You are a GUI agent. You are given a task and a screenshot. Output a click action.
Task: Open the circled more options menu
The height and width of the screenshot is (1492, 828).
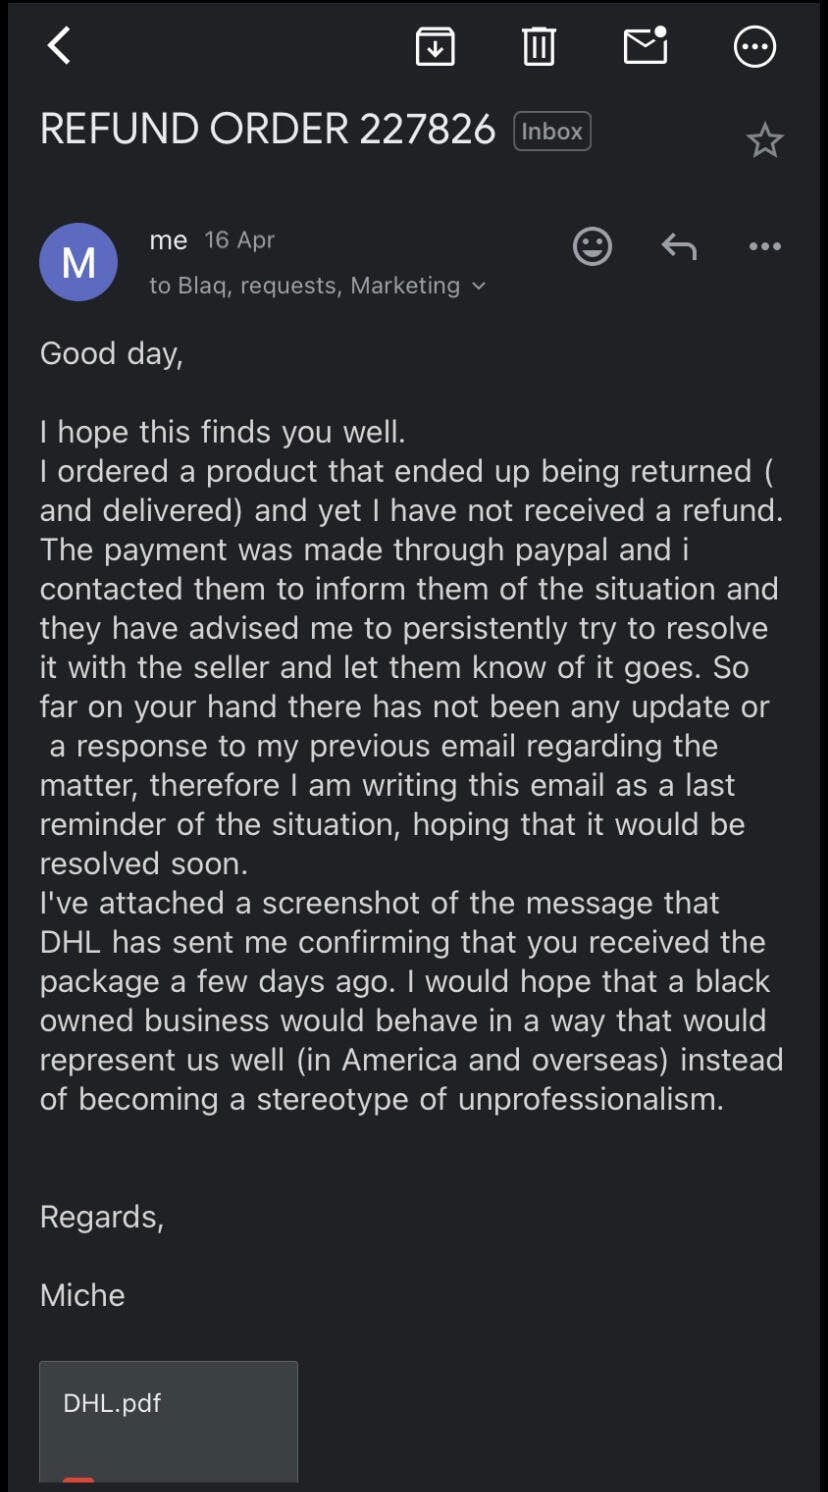click(754, 46)
